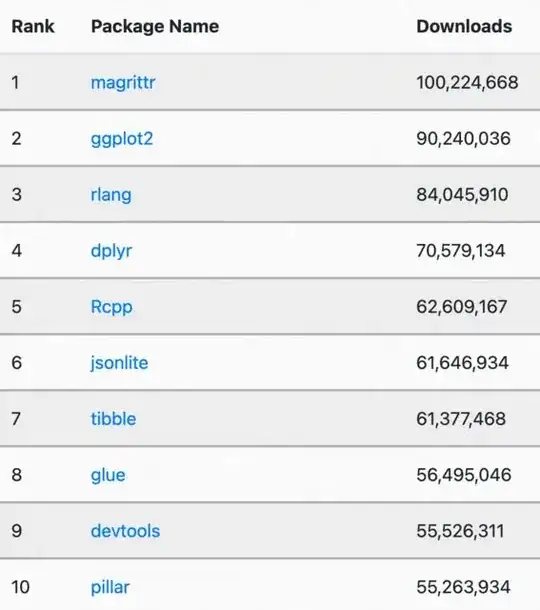
Task: Click rank number 10 cell
Action: click(x=20, y=587)
